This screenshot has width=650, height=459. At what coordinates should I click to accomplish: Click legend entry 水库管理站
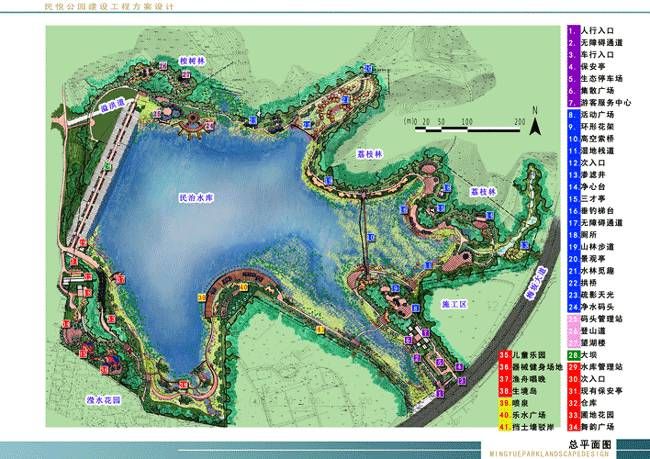click(595, 367)
